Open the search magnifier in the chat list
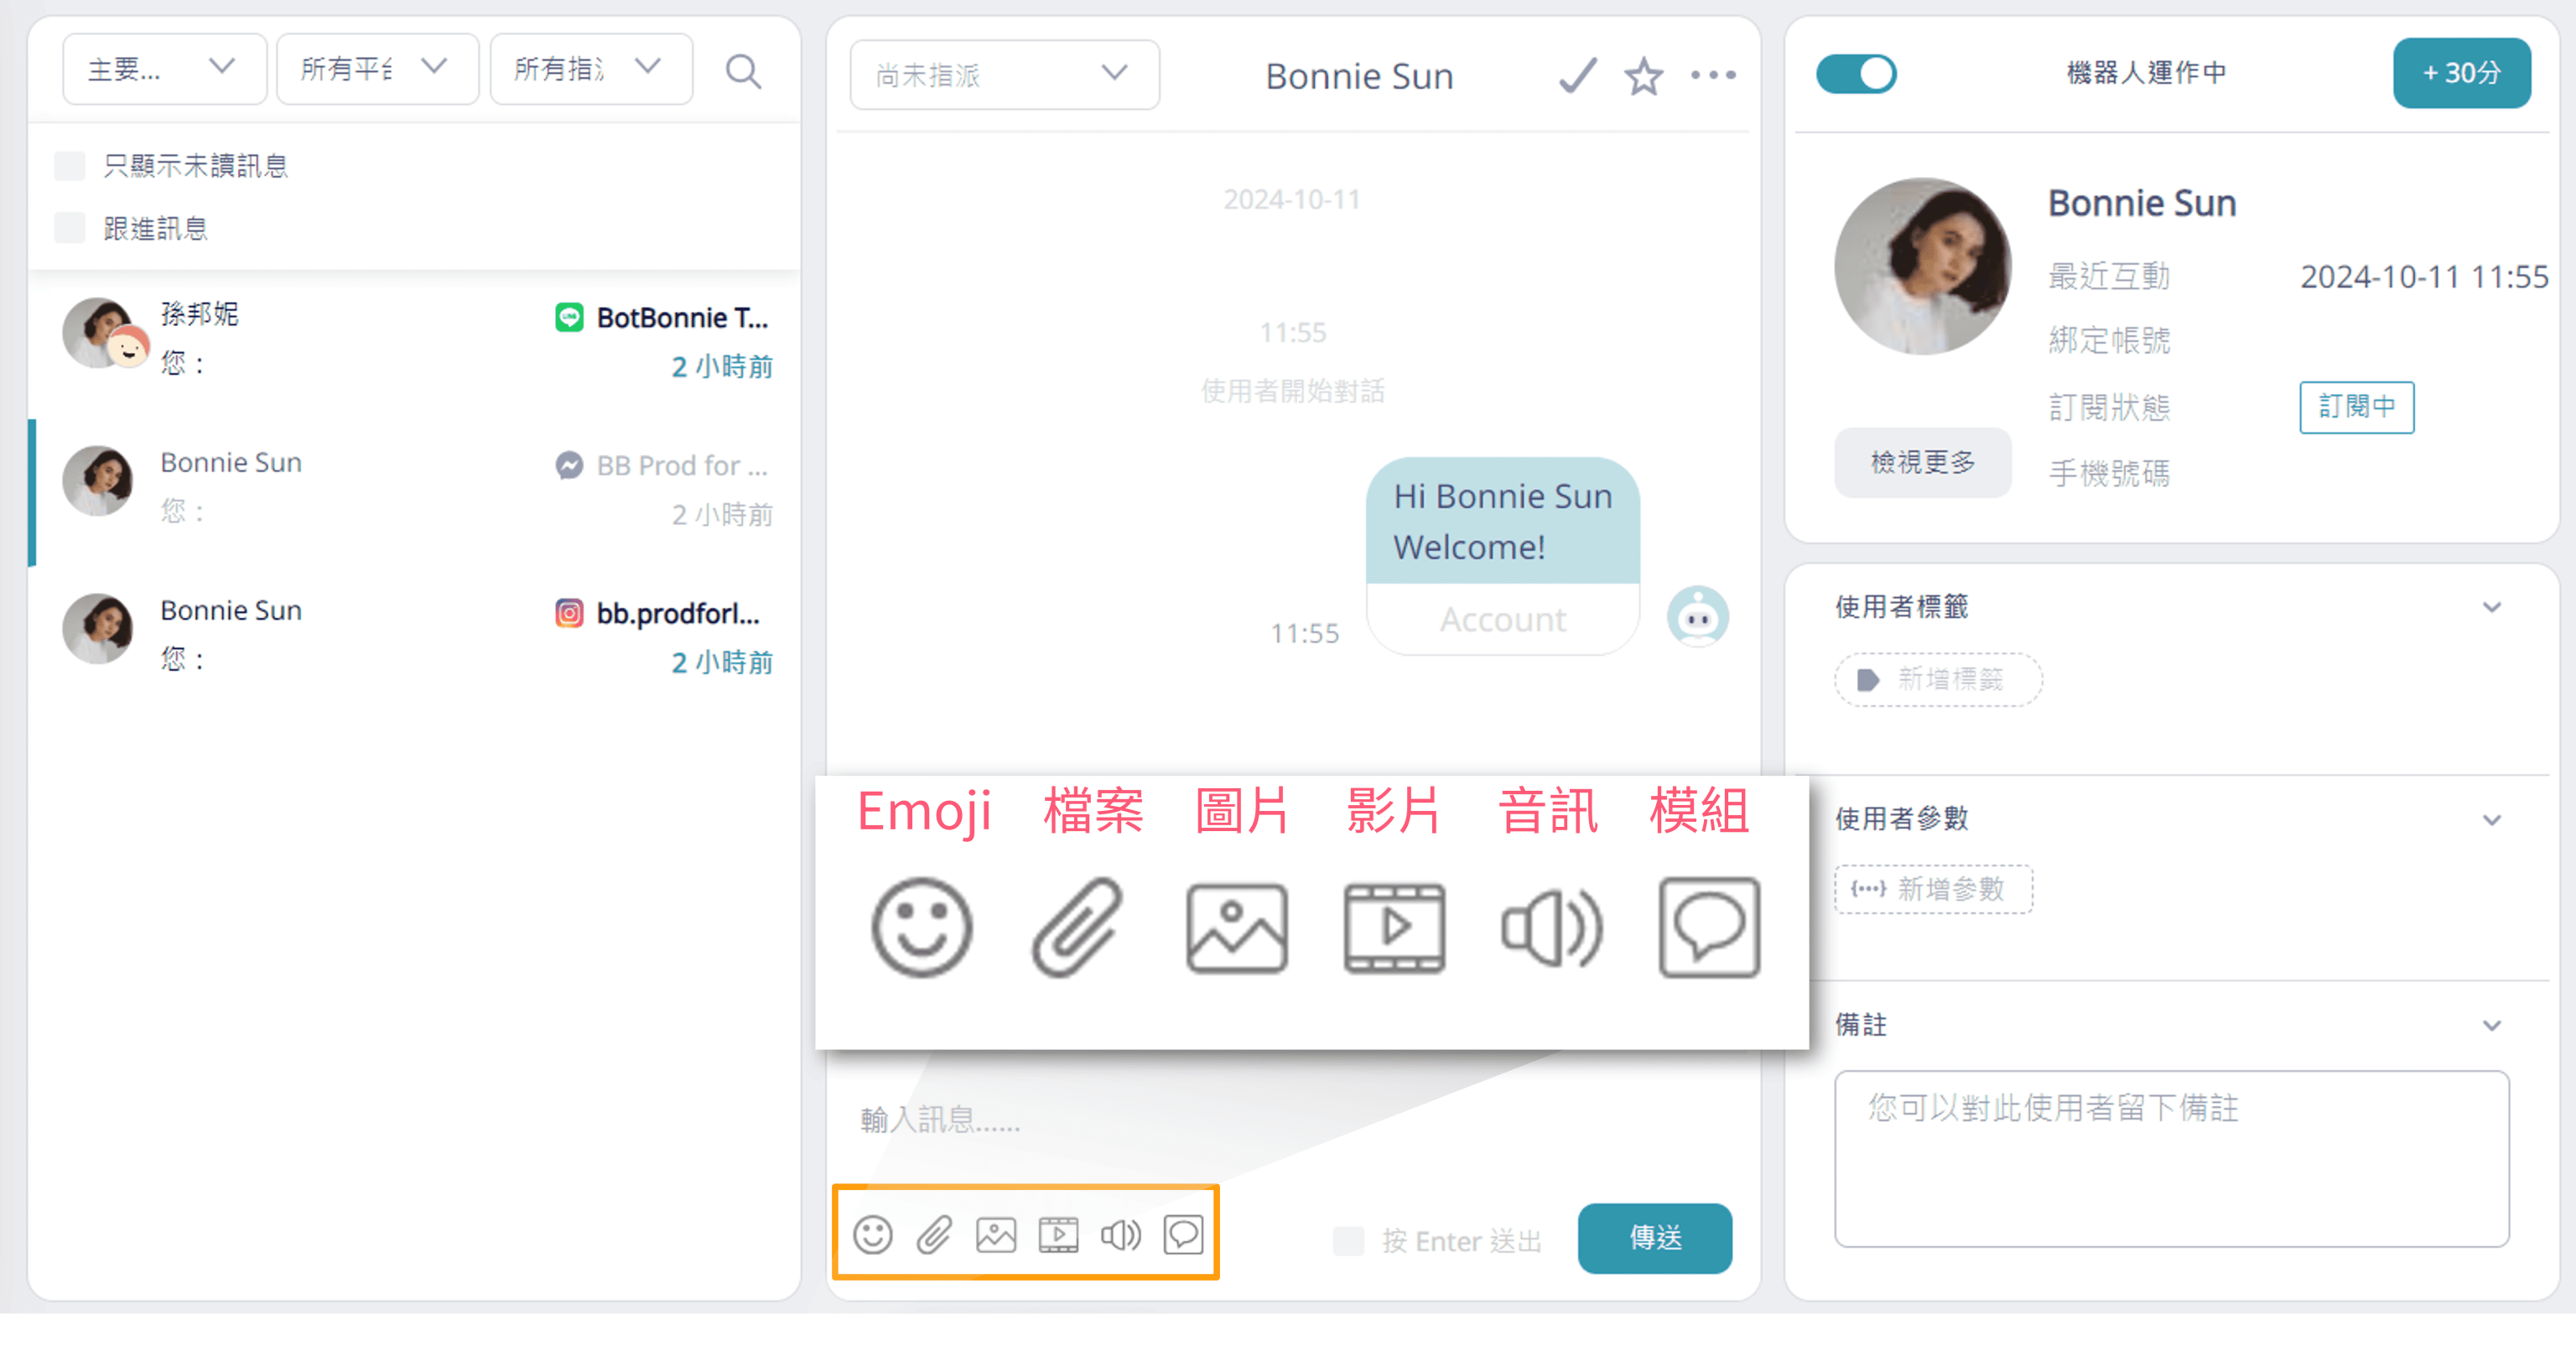The height and width of the screenshot is (1351, 2576). [x=743, y=71]
